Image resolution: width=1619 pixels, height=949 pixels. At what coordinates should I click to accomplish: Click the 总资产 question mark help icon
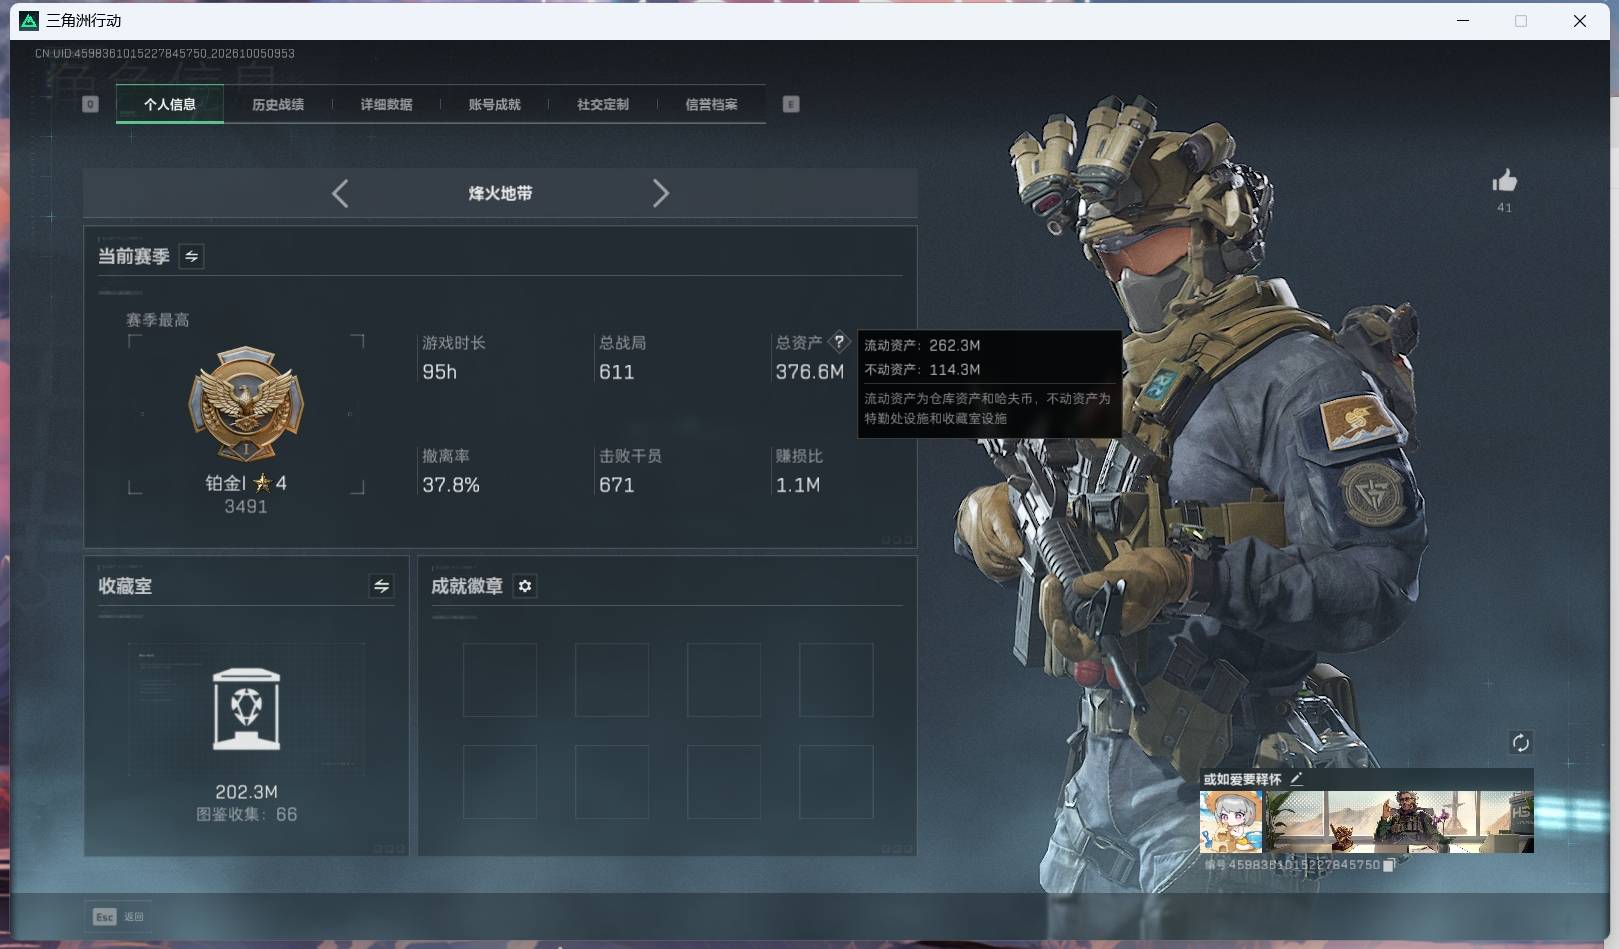point(839,342)
